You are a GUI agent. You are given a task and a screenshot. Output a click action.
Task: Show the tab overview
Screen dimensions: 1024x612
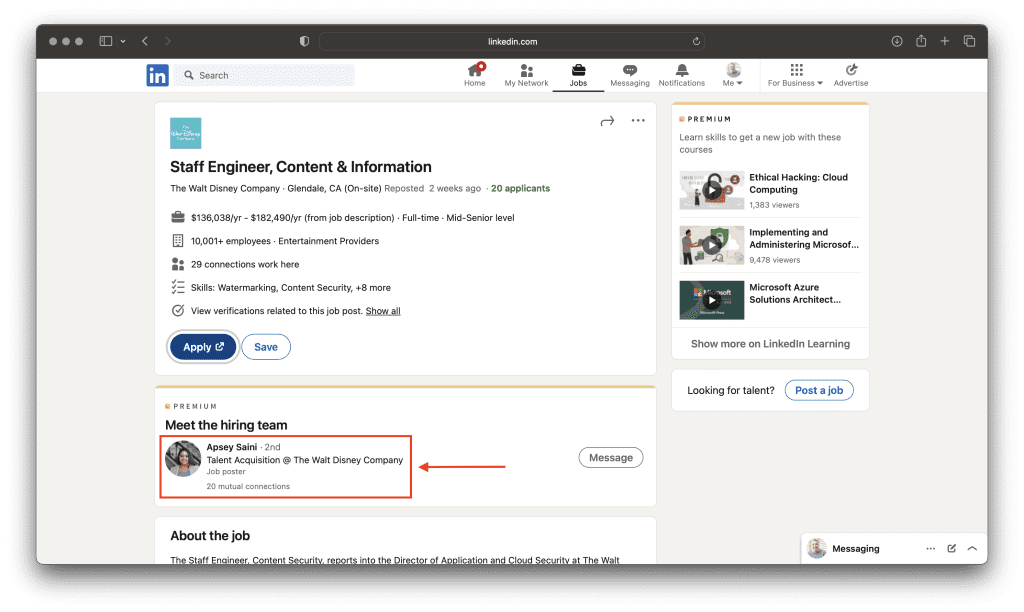(x=969, y=41)
